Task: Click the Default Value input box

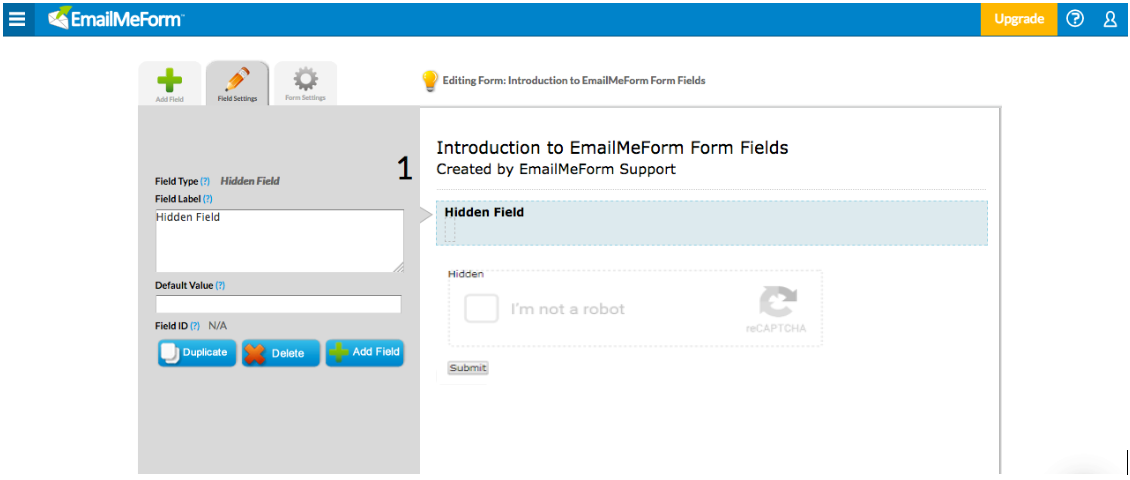Action: 278,304
